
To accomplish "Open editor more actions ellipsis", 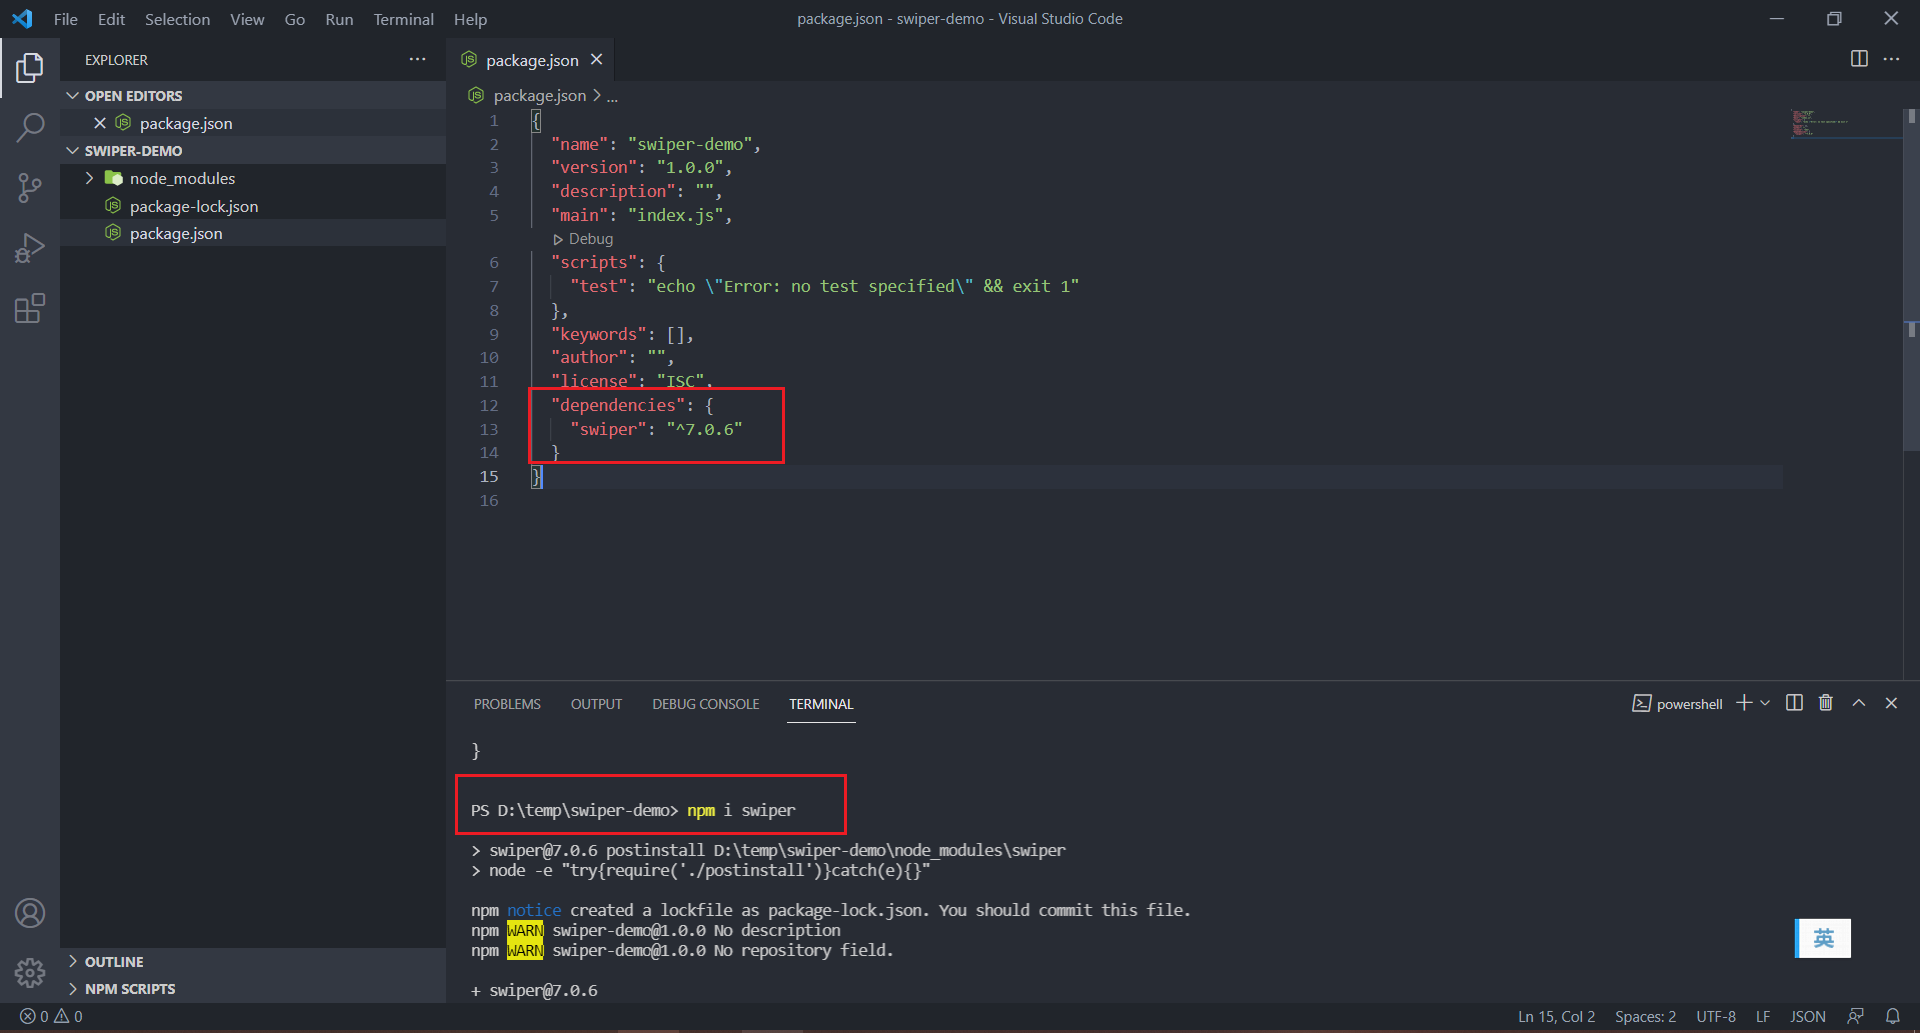I will pos(1891,59).
